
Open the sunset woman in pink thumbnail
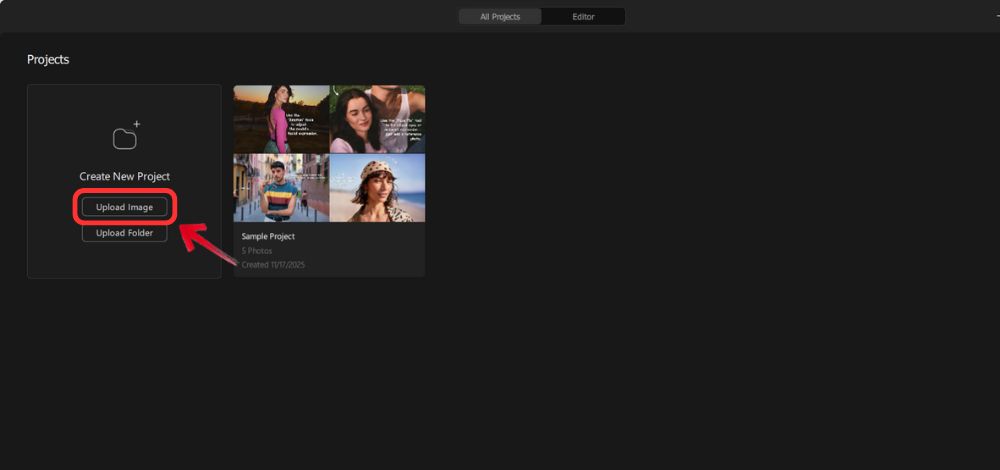click(x=281, y=118)
